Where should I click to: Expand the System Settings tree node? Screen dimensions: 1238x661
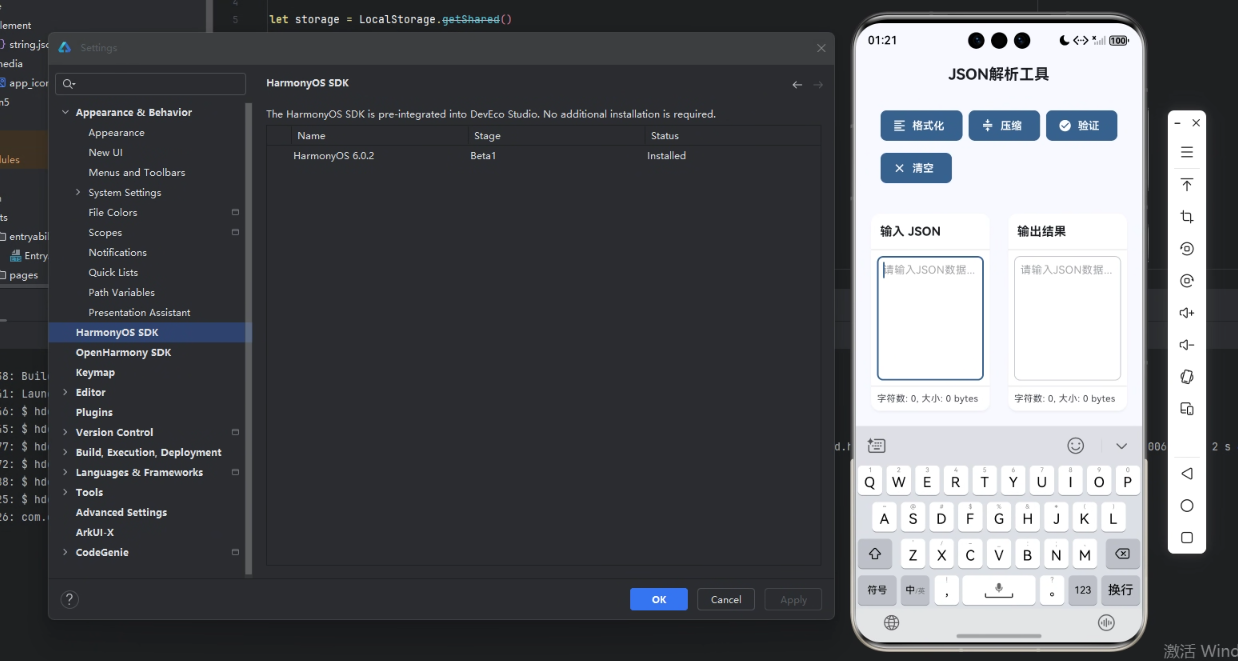click(x=79, y=192)
